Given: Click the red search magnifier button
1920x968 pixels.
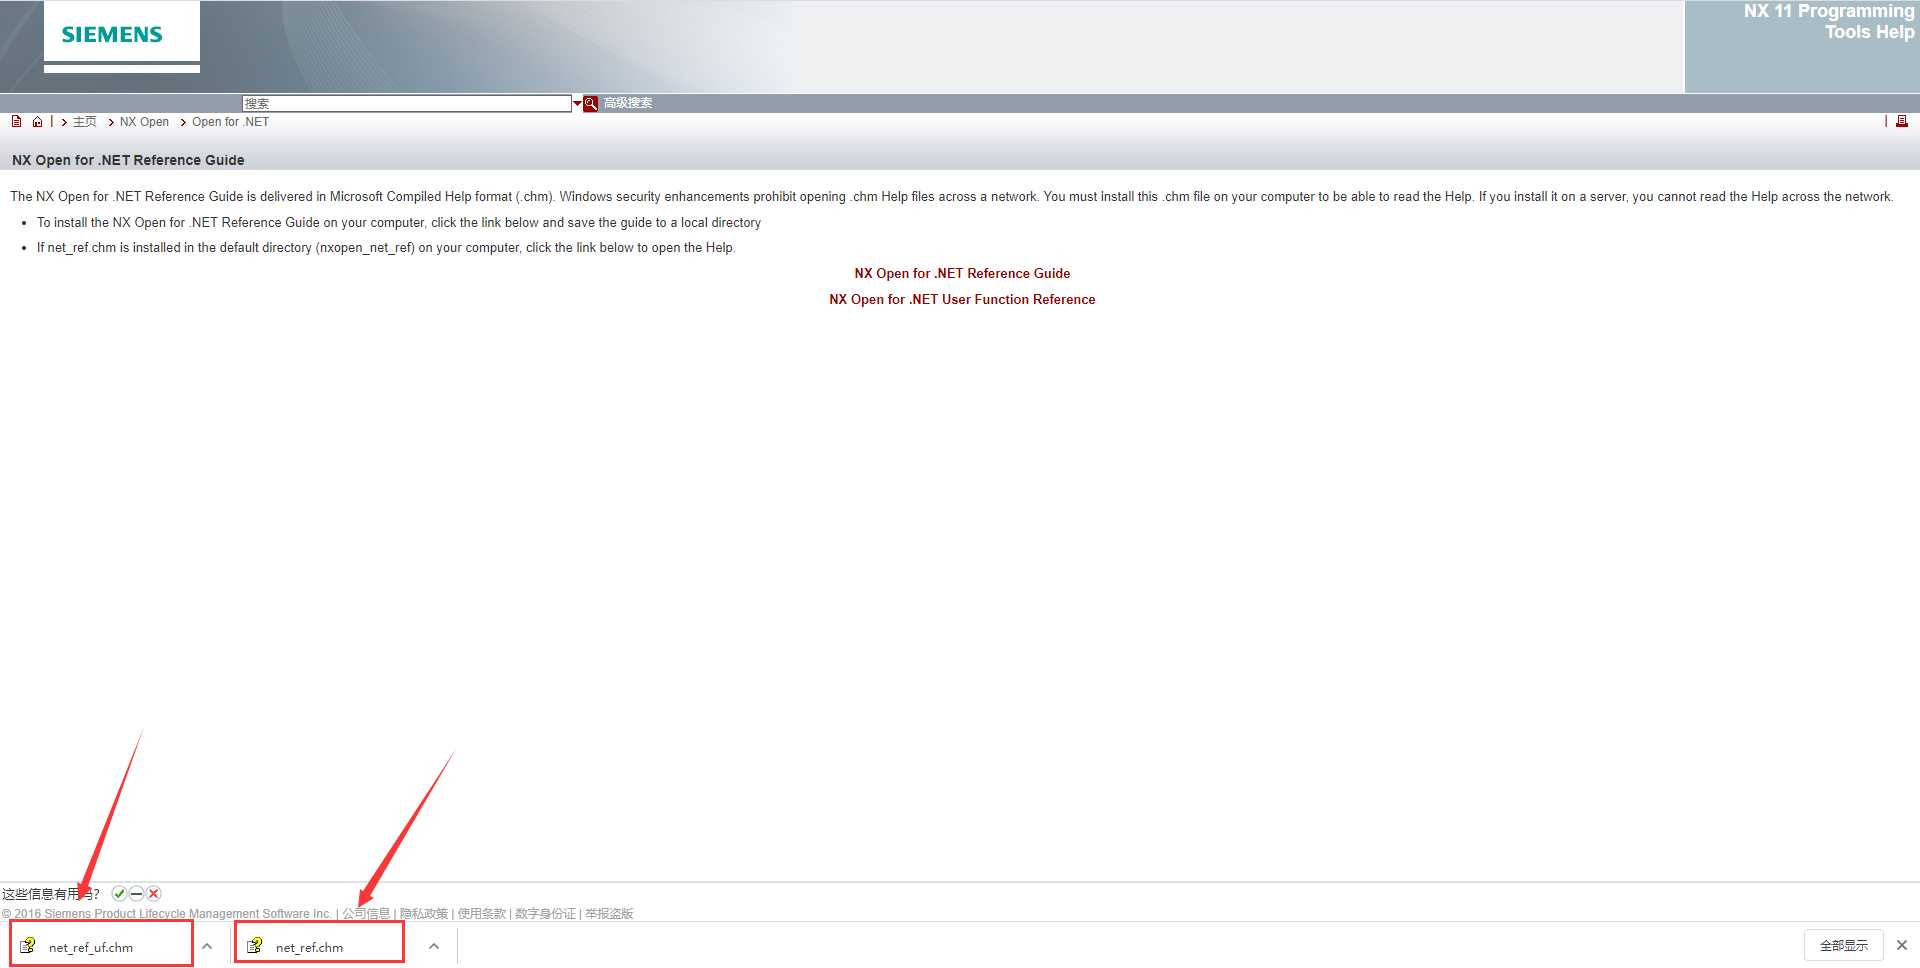Looking at the screenshot, I should [591, 103].
